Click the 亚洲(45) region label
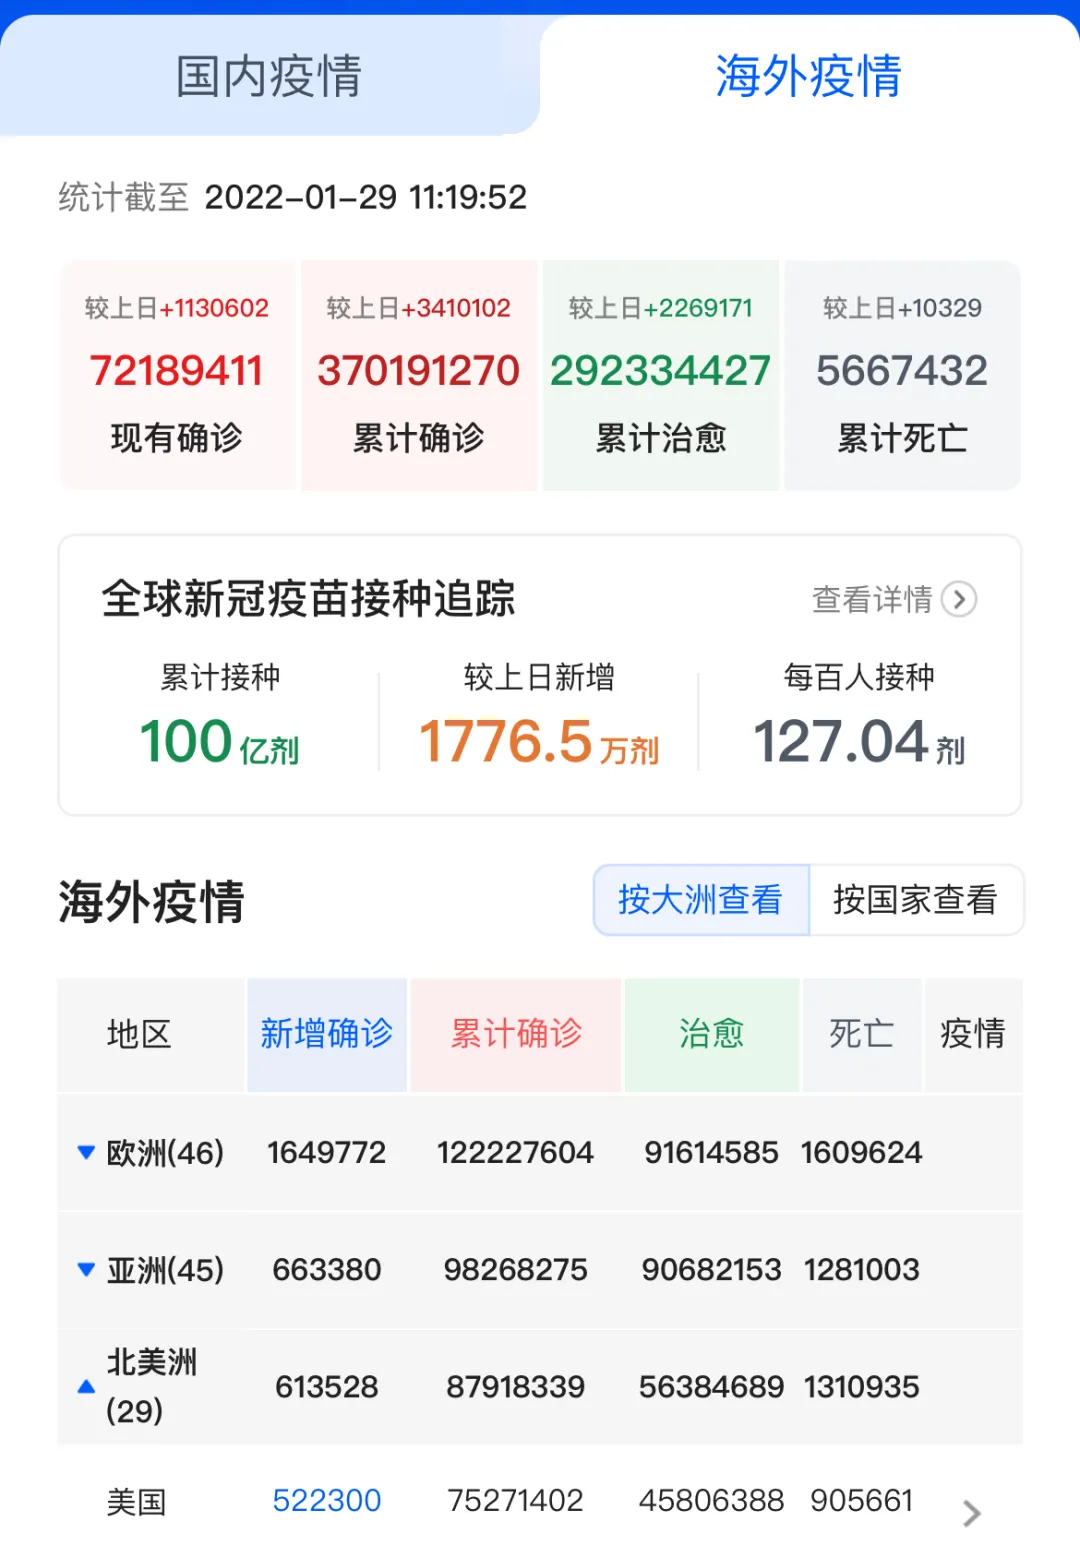The height and width of the screenshot is (1546, 1080). pyautogui.click(x=165, y=1270)
